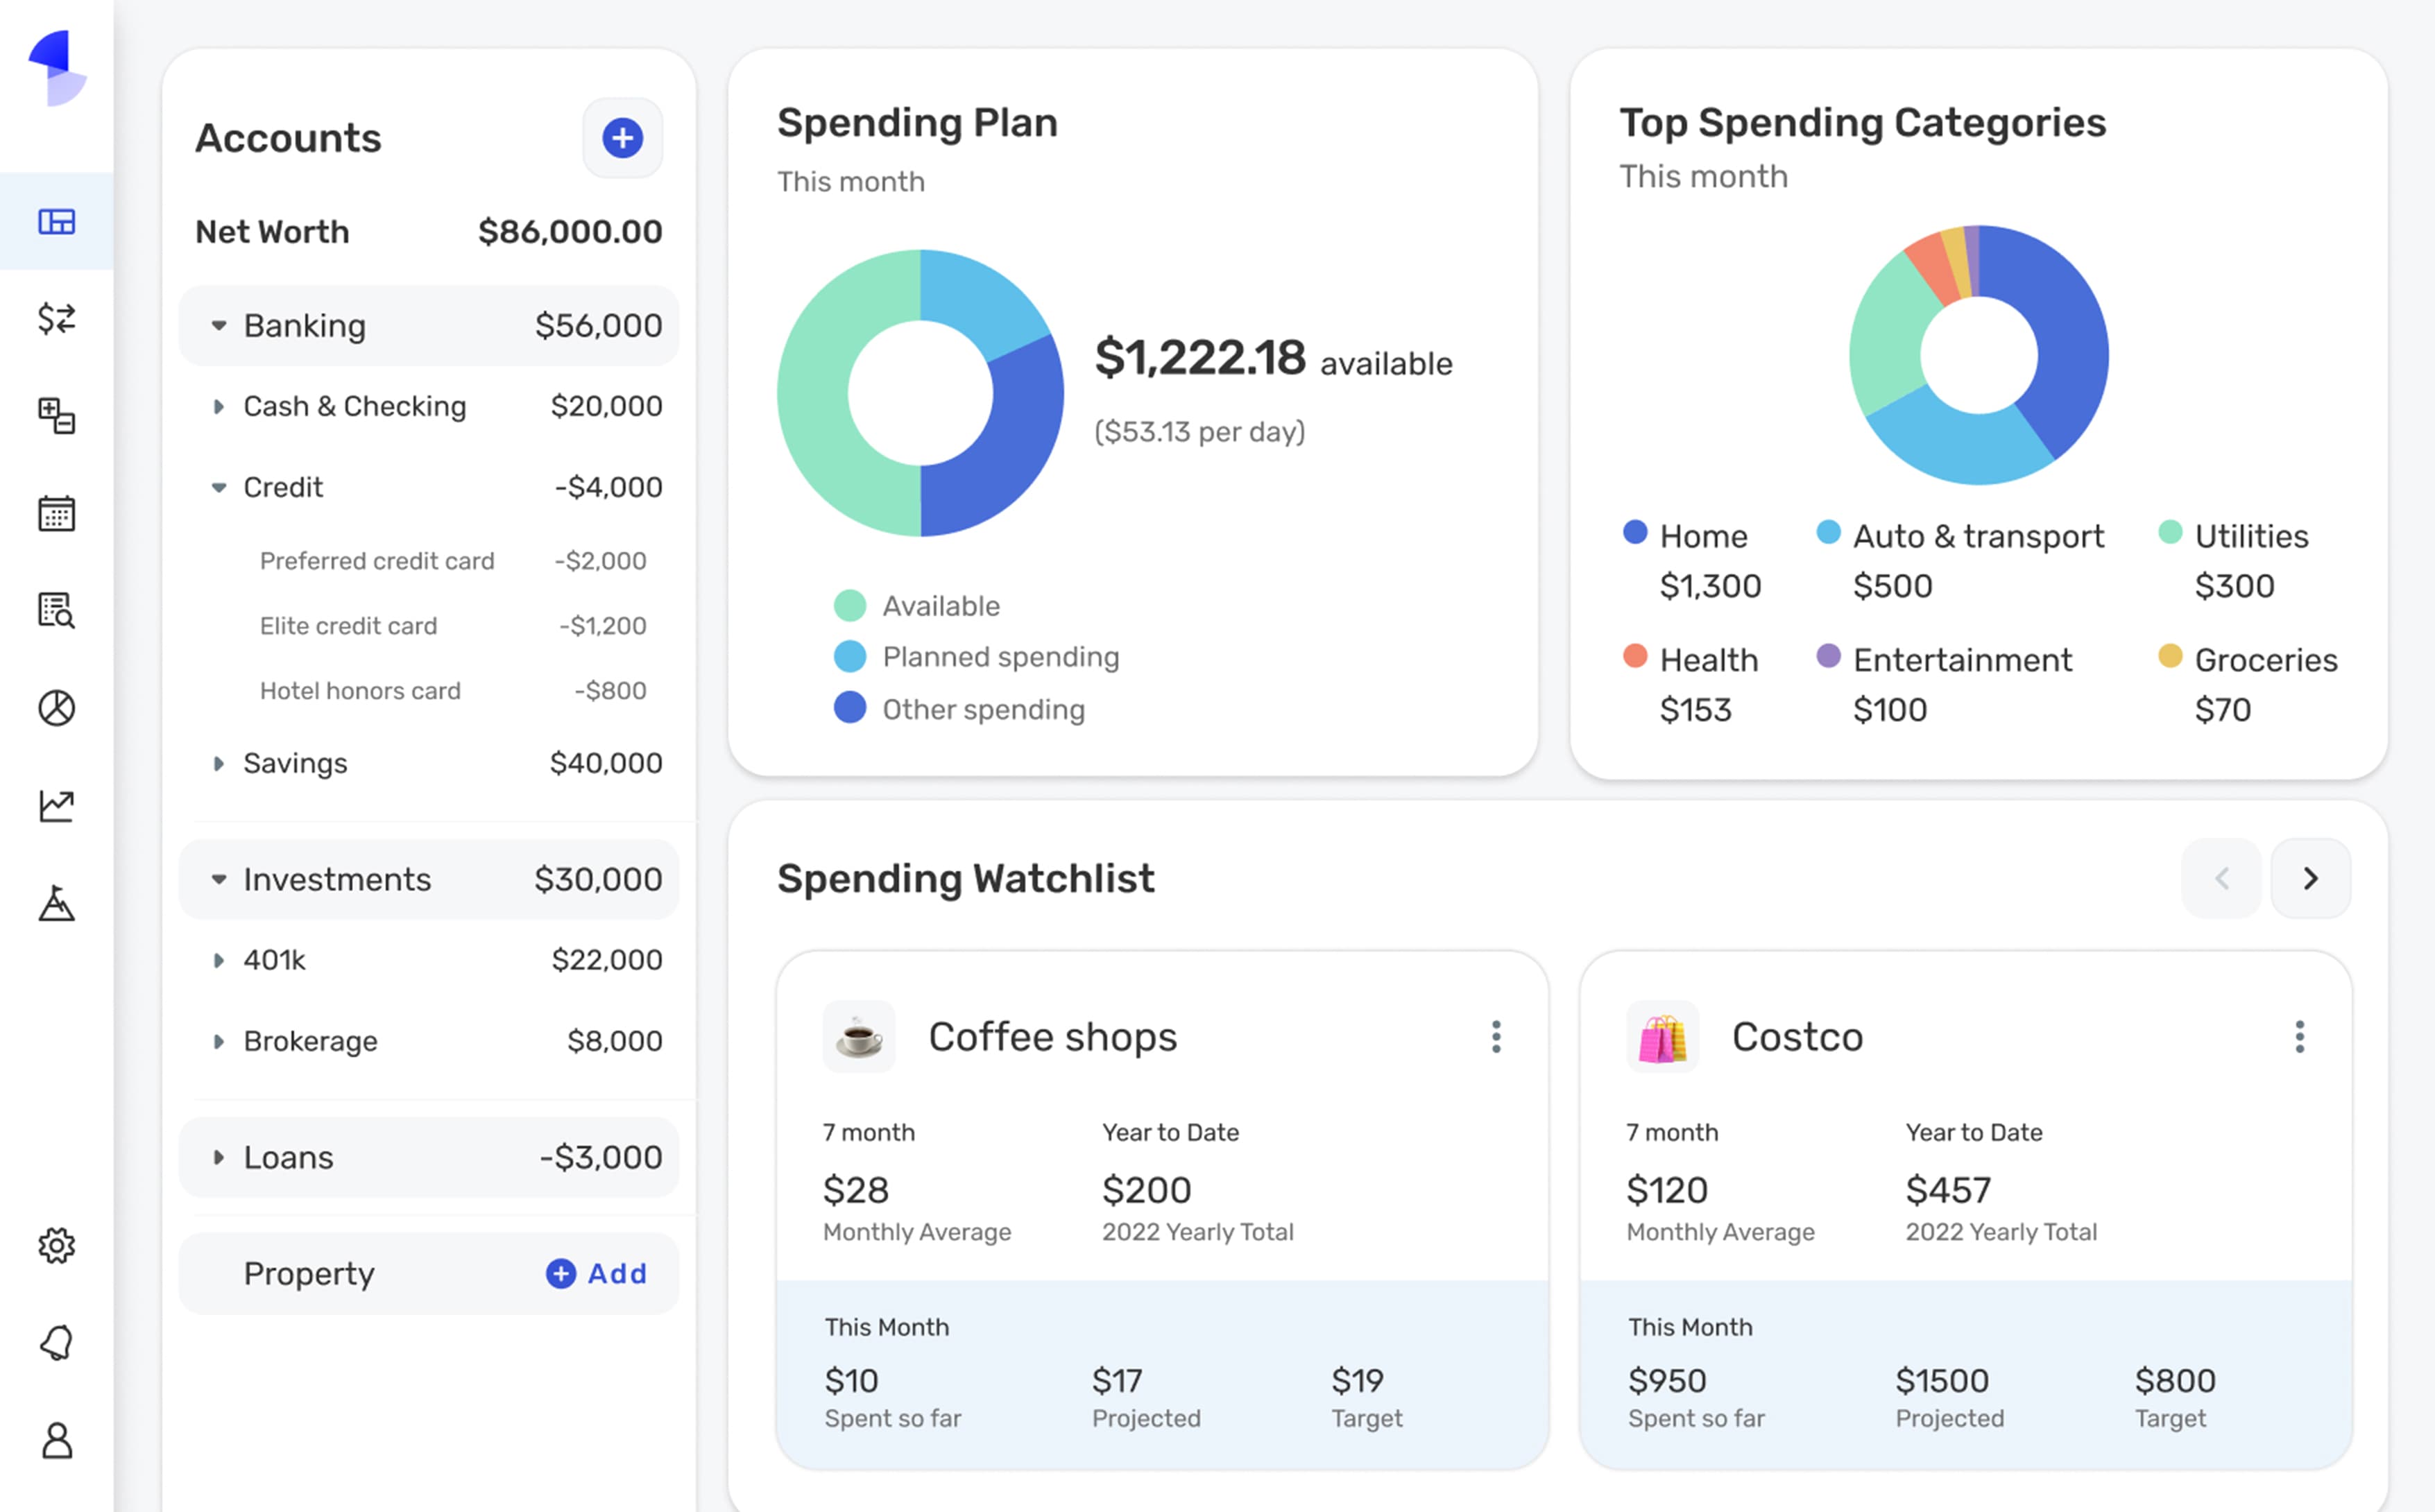Open the transactions dollar-arrows sidebar icon
Image resolution: width=2435 pixels, height=1512 pixels.
[x=57, y=319]
